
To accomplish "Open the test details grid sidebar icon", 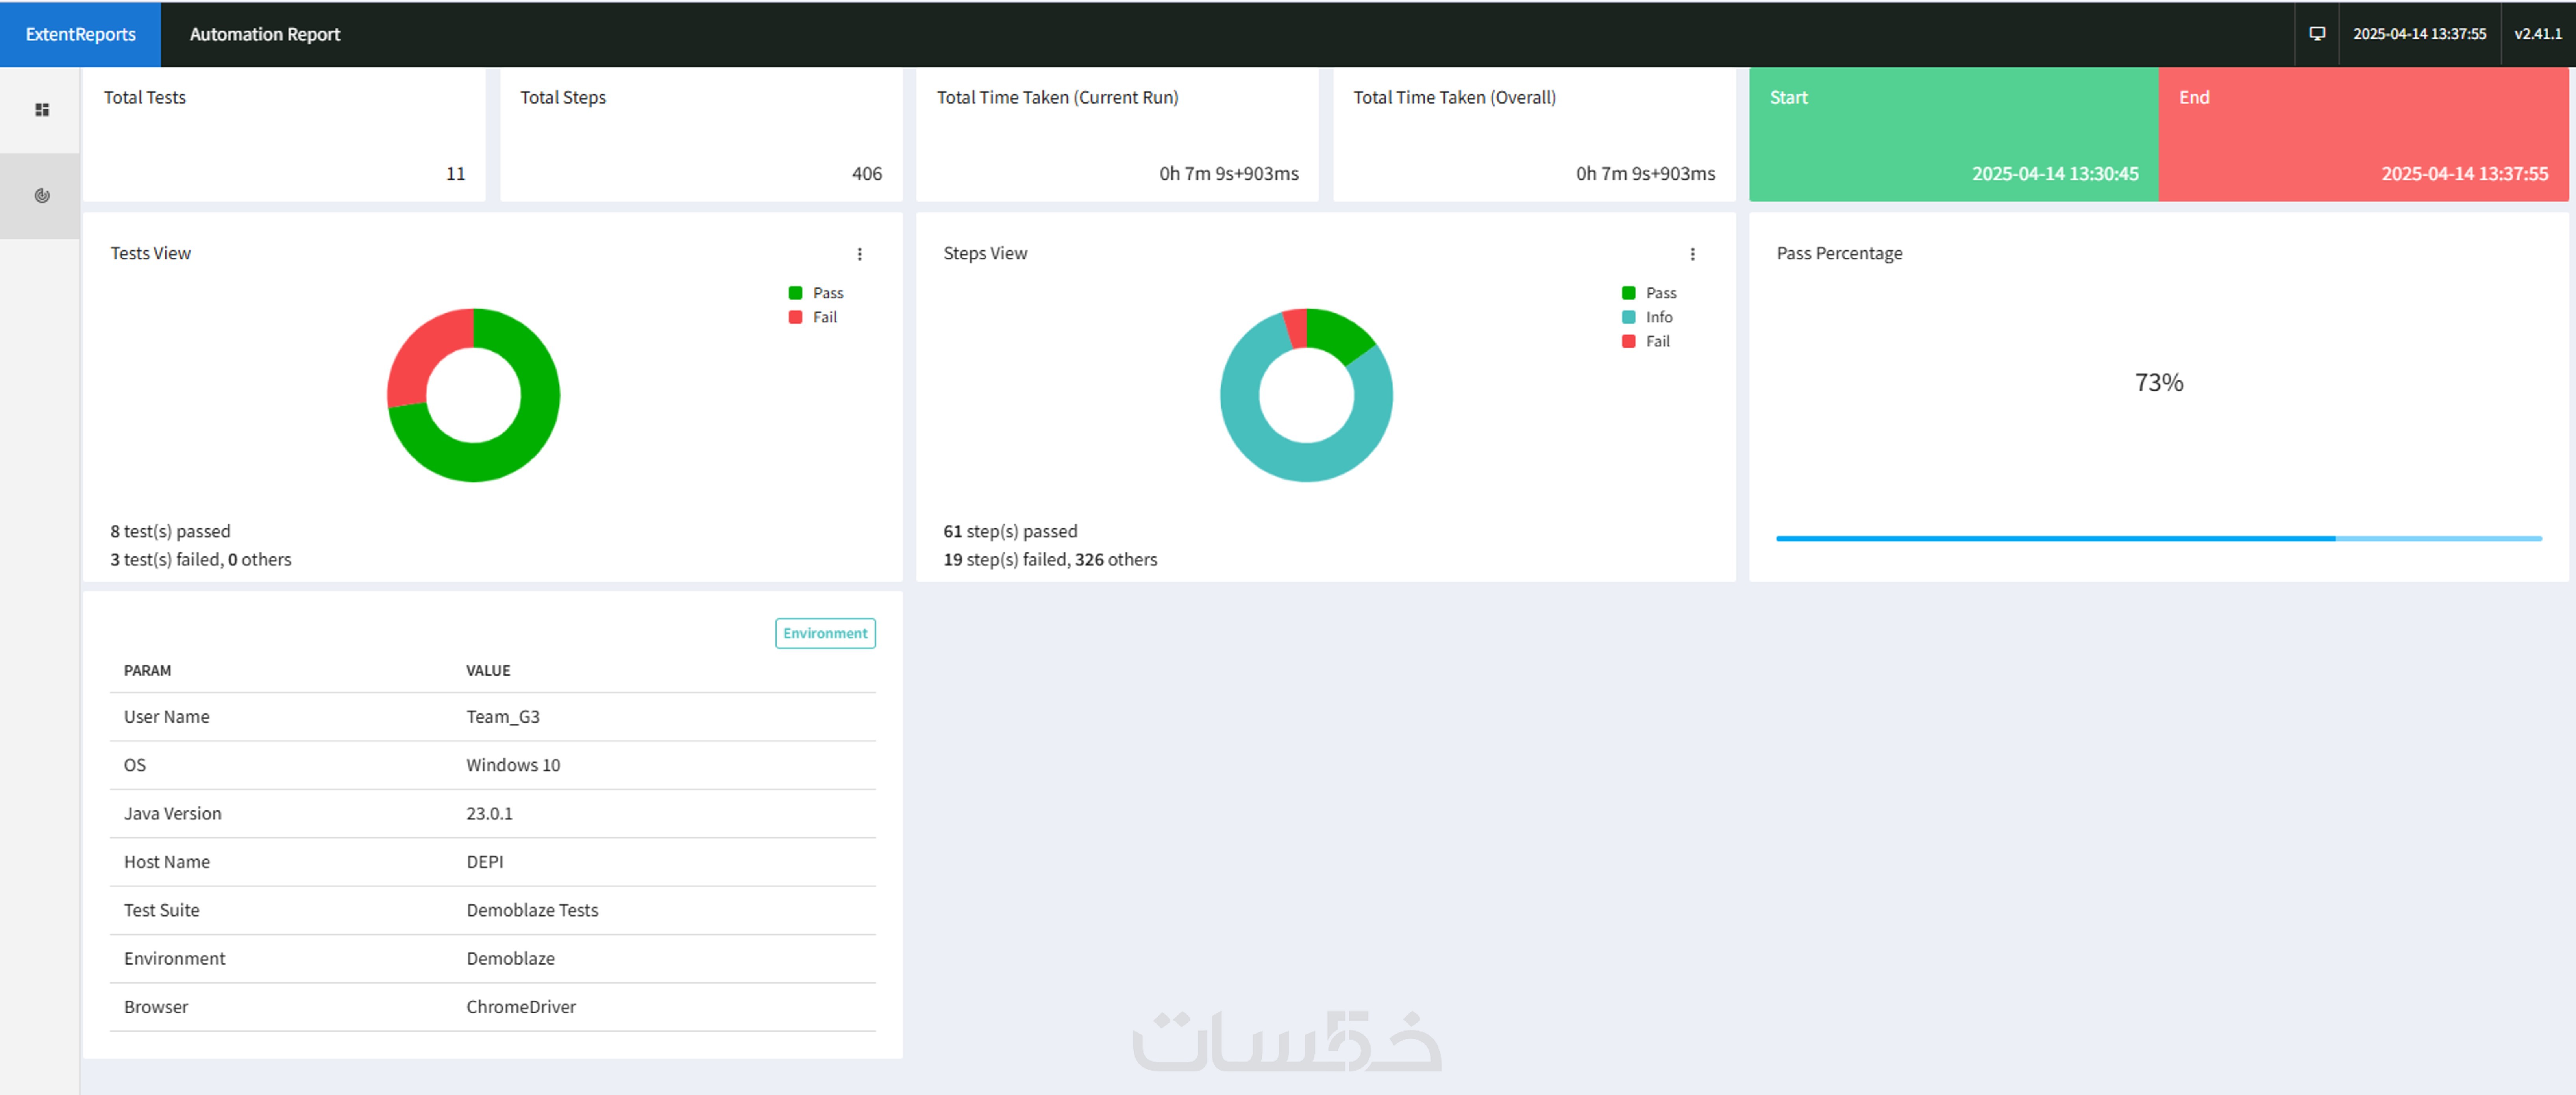I will coord(42,110).
